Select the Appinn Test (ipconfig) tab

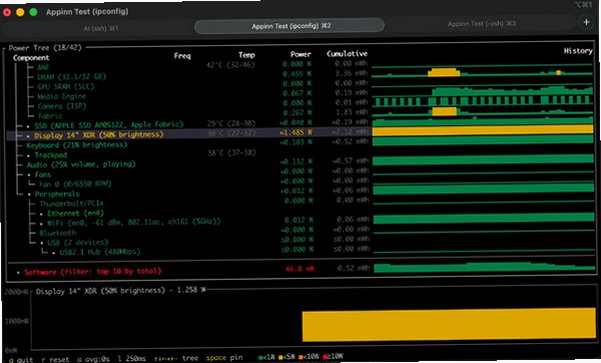tap(290, 26)
